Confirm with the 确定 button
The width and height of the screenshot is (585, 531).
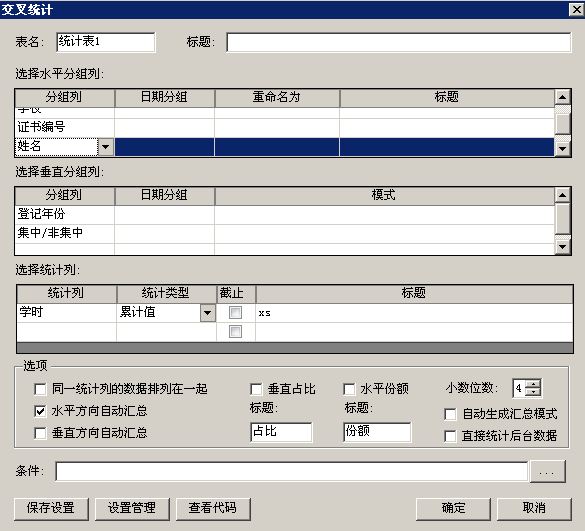tap(453, 509)
